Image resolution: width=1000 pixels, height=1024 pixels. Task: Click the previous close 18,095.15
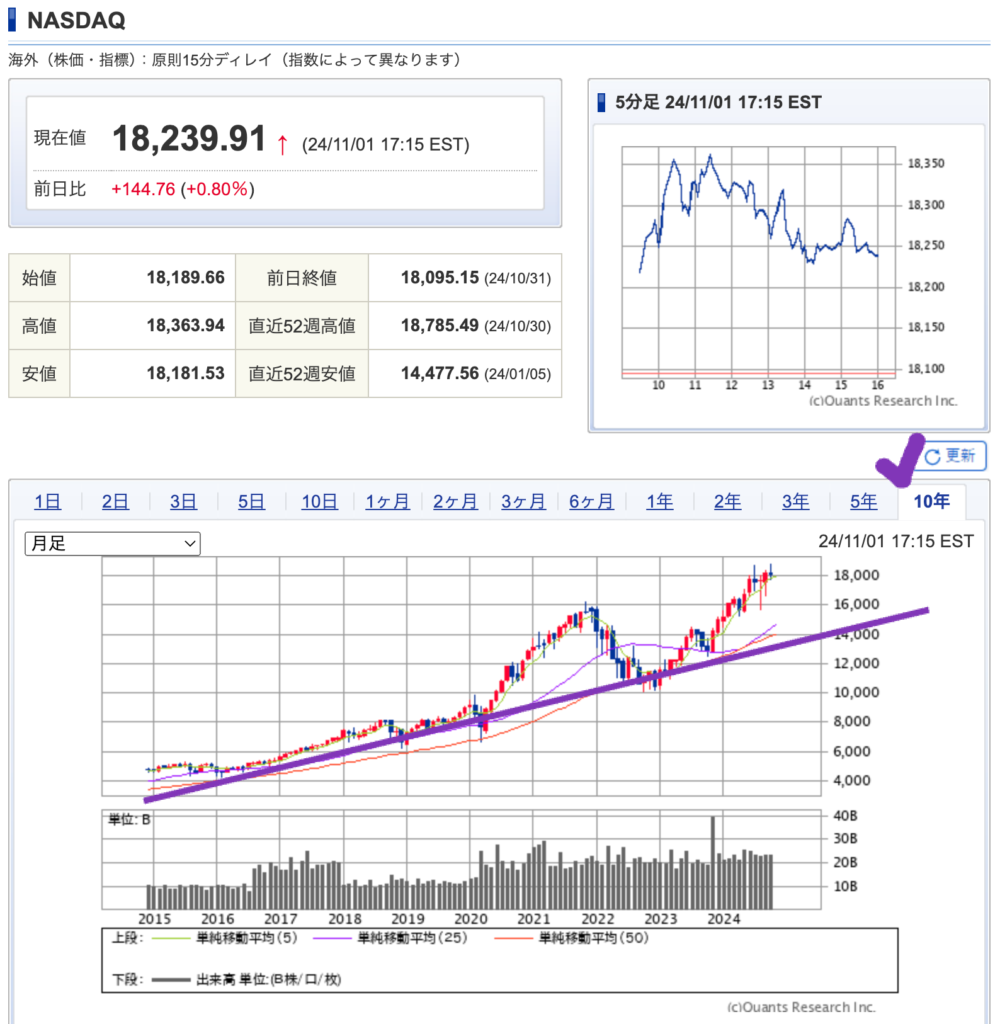[440, 278]
